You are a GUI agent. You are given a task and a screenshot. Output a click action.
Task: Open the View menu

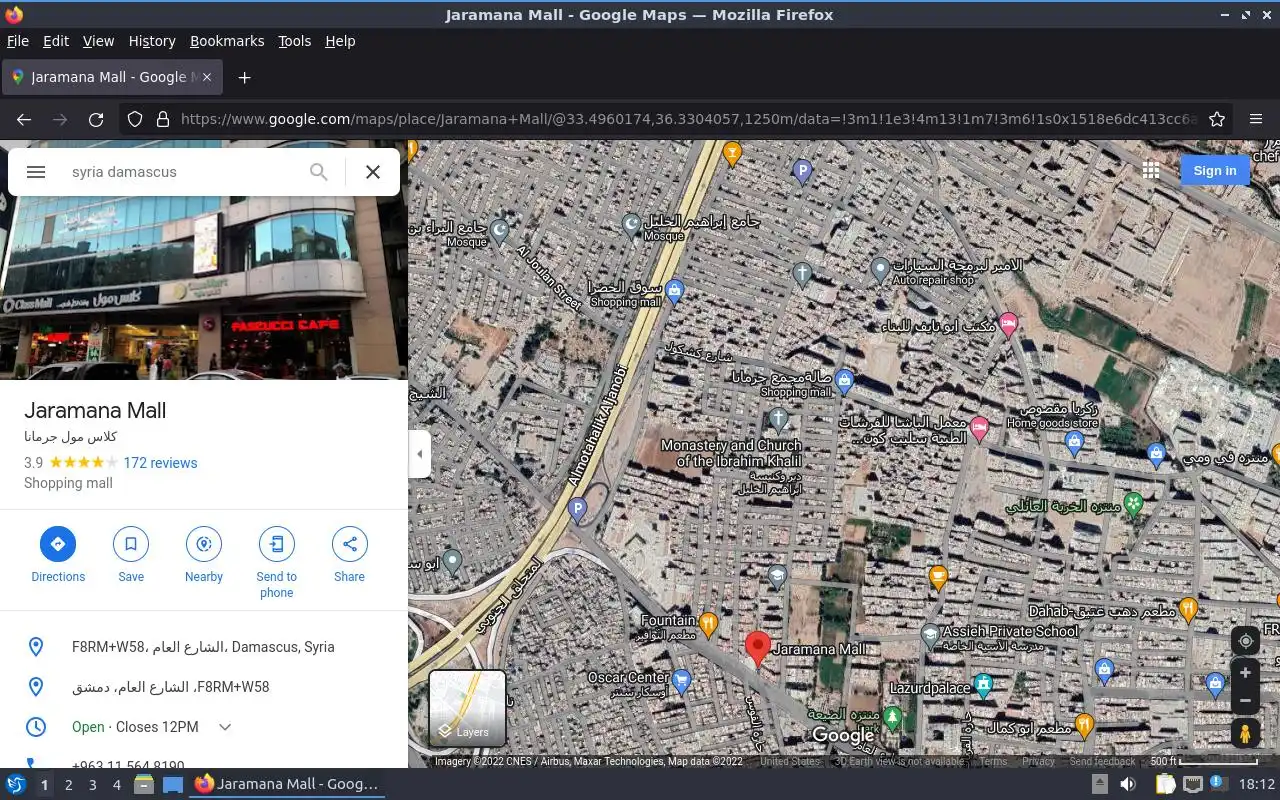[x=98, y=41]
